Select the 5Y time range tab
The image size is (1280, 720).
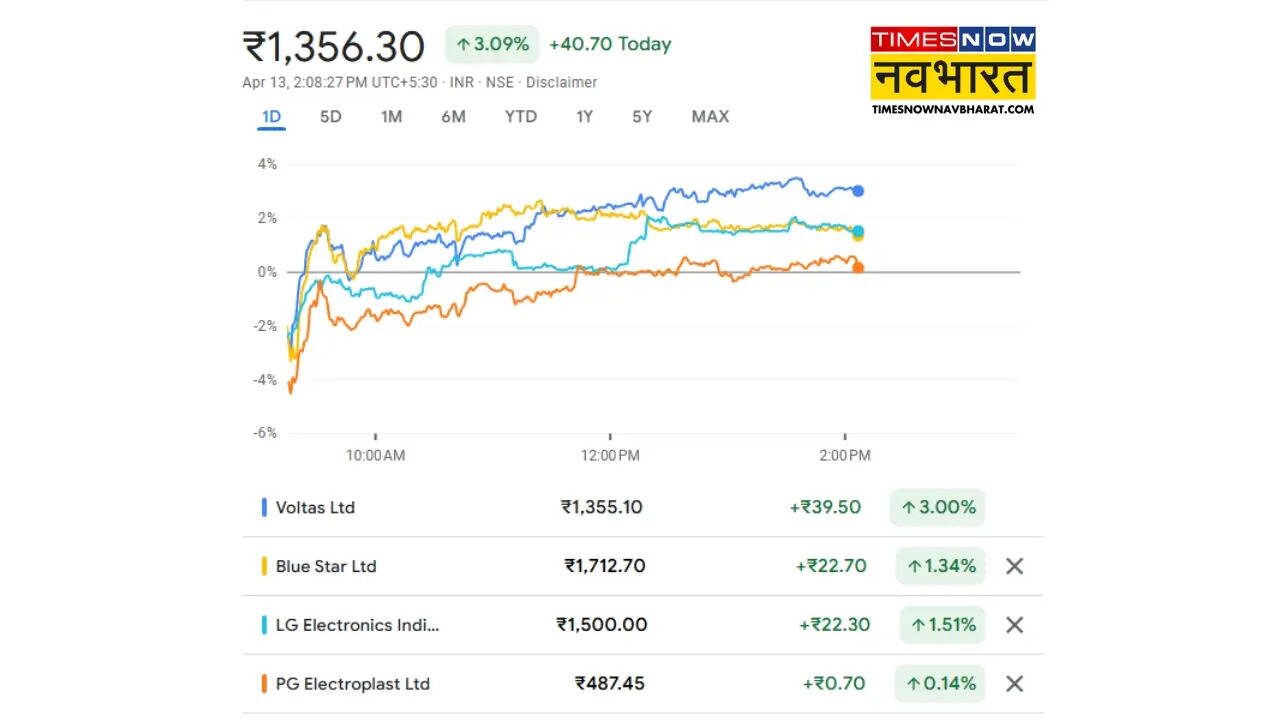click(642, 117)
